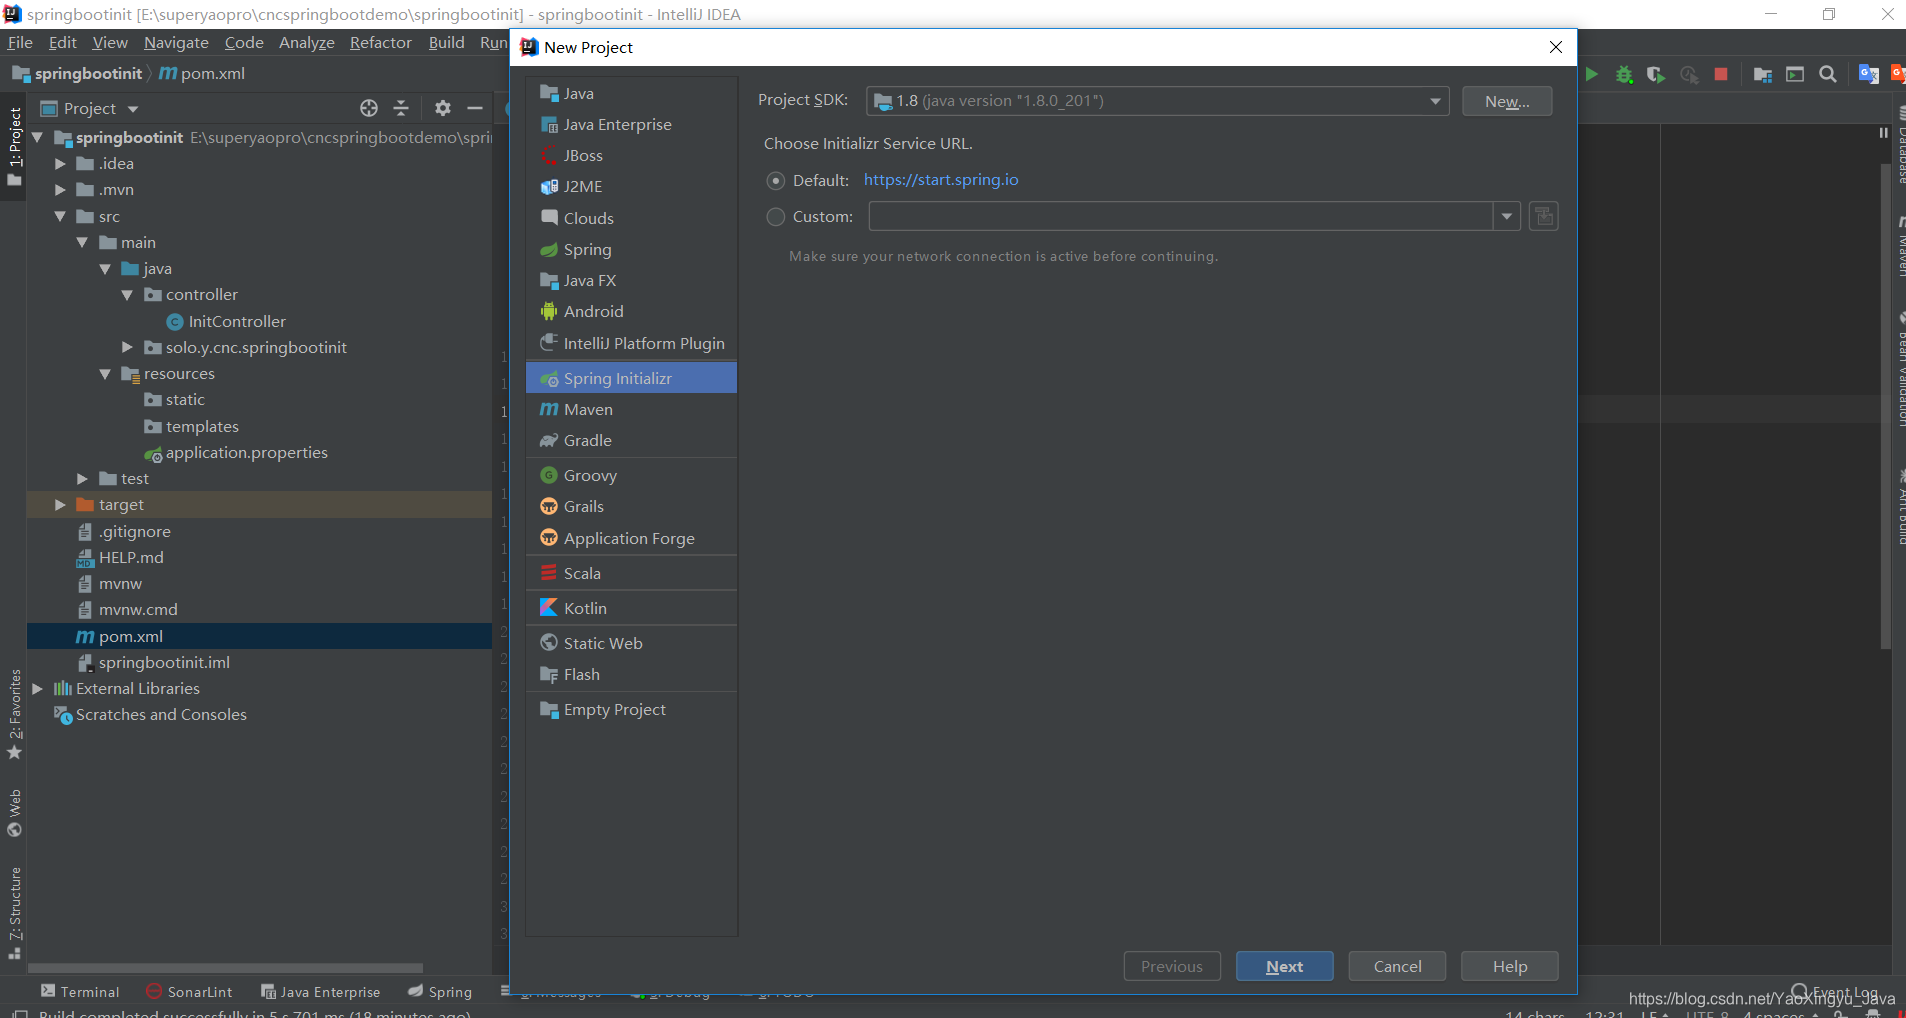This screenshot has width=1906, height=1018.
Task: Choose JBoss project type
Action: [631, 155]
